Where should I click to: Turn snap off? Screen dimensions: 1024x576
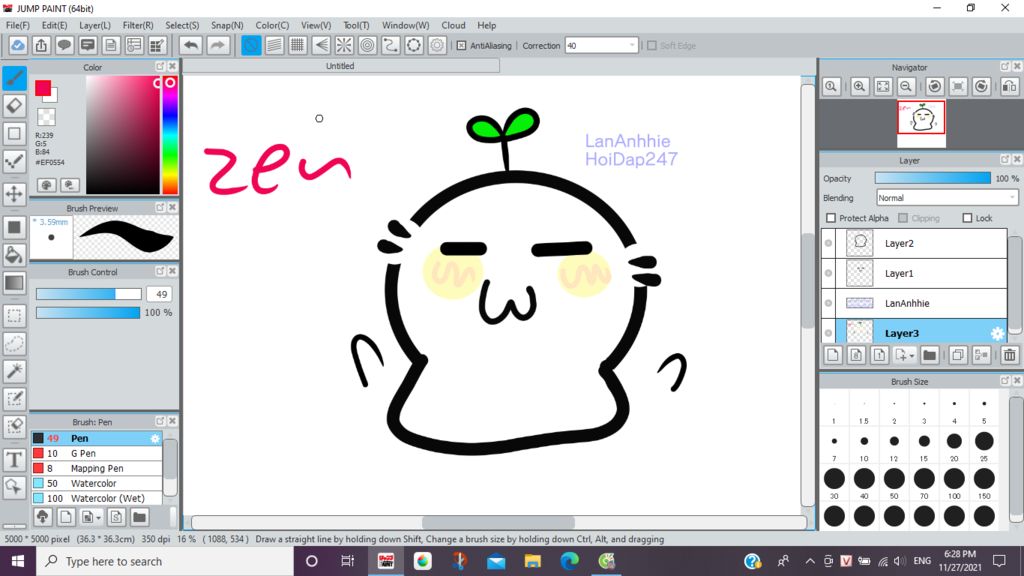click(251, 45)
